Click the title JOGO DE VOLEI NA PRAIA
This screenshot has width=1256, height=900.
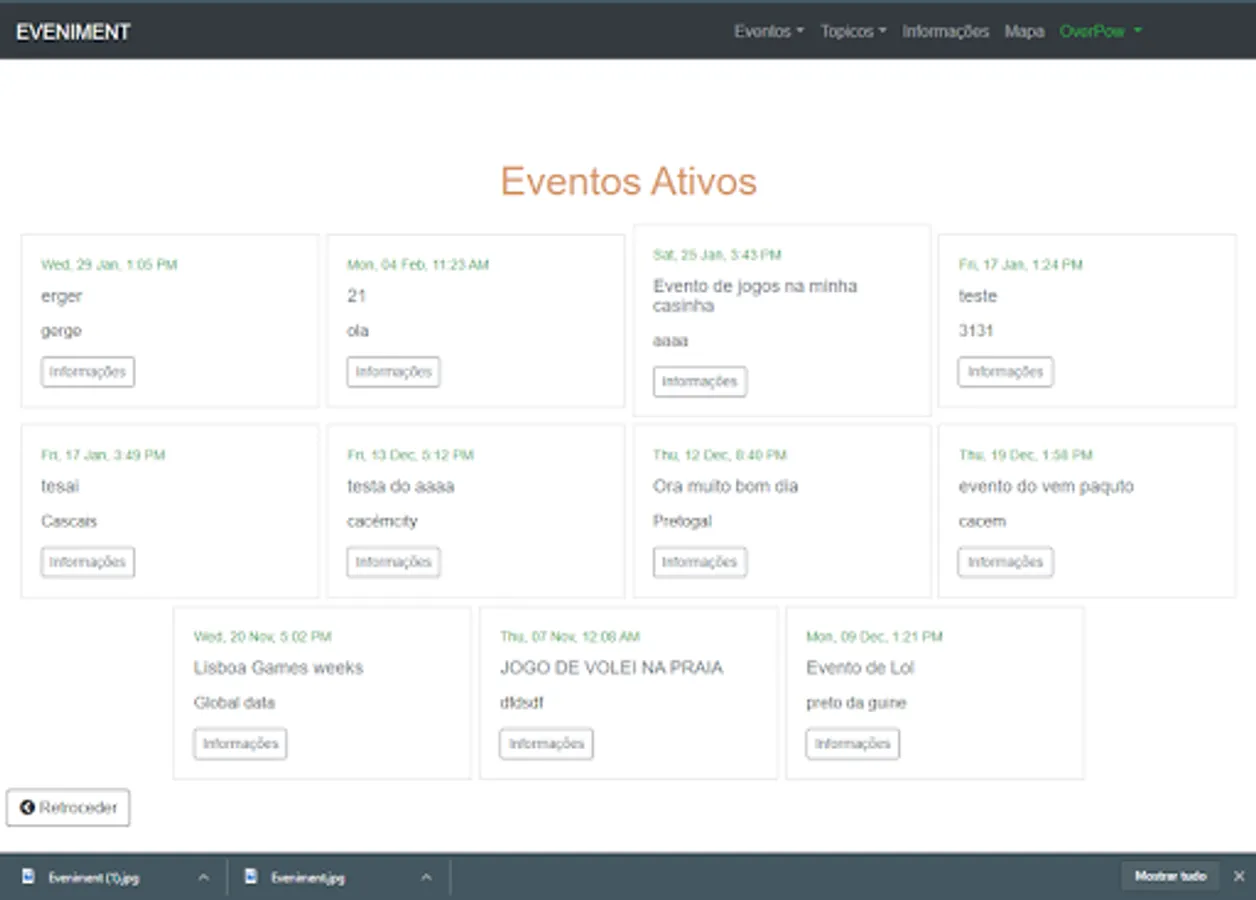tap(611, 668)
